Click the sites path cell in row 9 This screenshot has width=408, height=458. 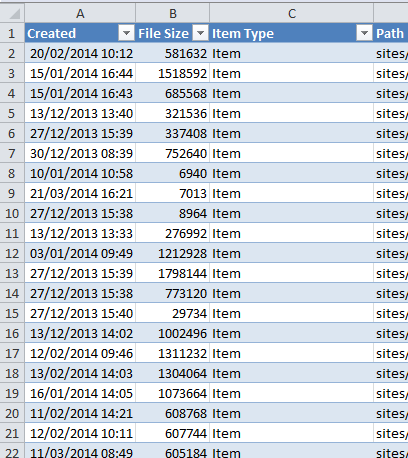point(391,193)
